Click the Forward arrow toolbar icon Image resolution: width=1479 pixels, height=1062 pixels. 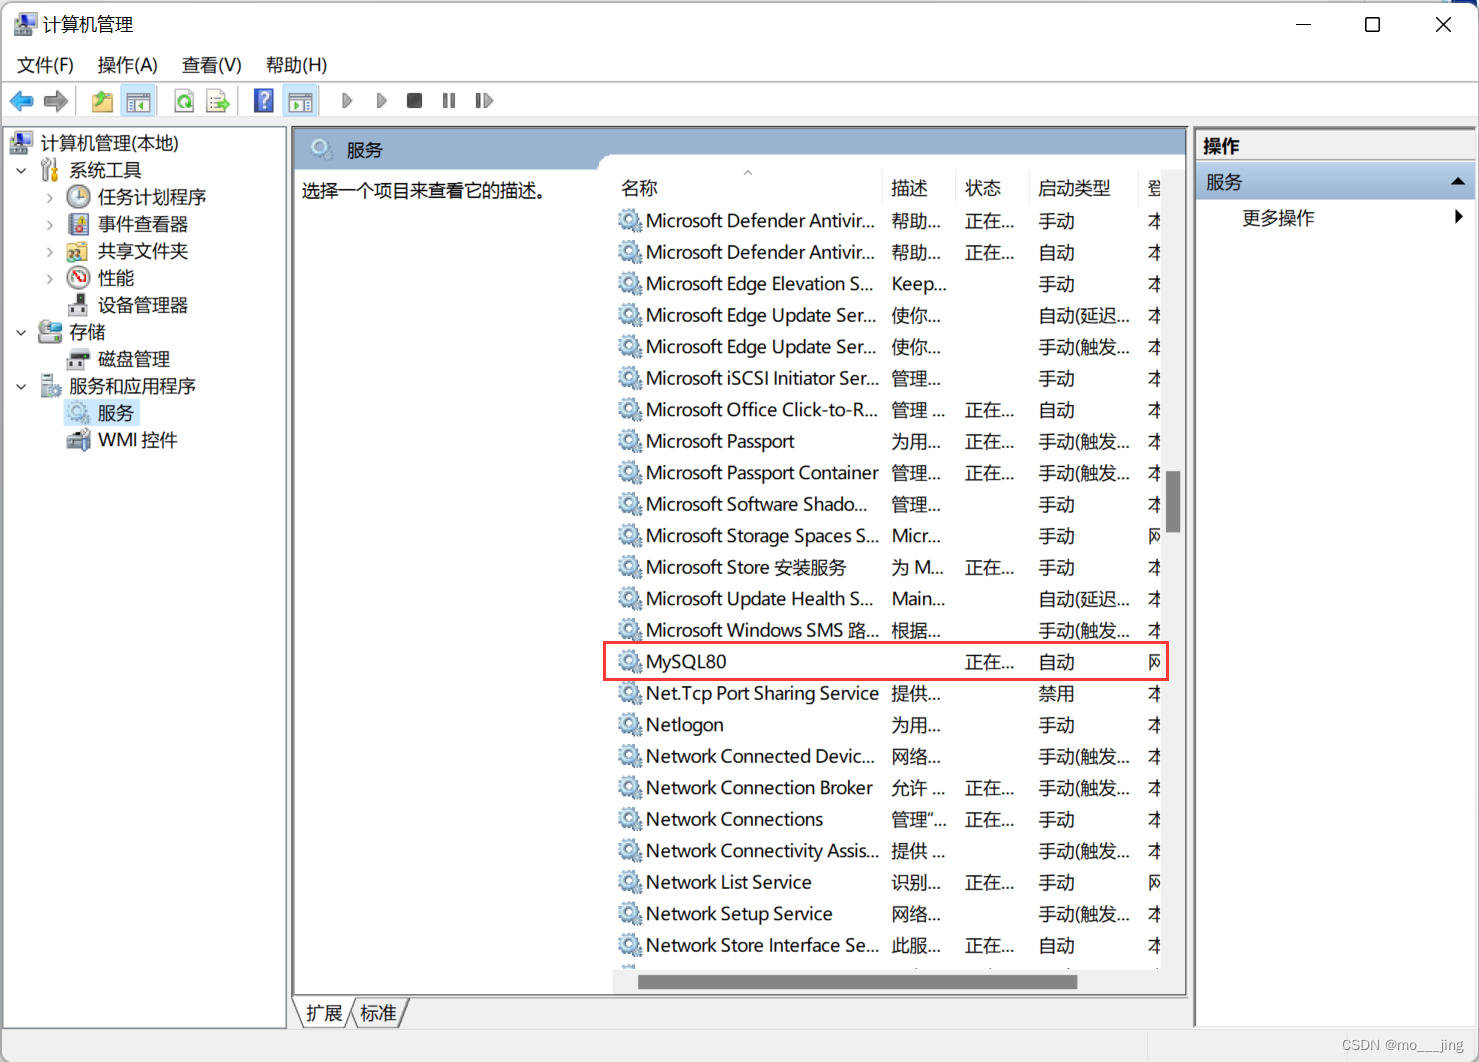coord(56,101)
